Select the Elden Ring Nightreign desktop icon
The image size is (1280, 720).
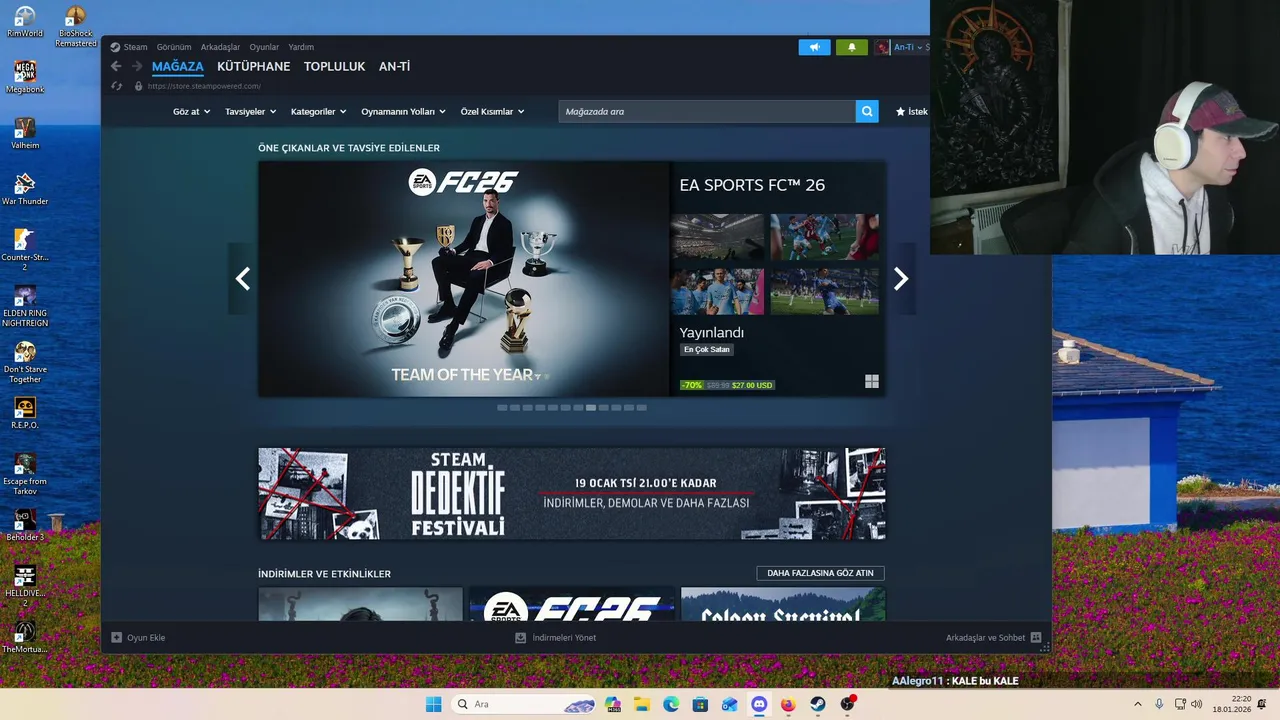pyautogui.click(x=25, y=306)
